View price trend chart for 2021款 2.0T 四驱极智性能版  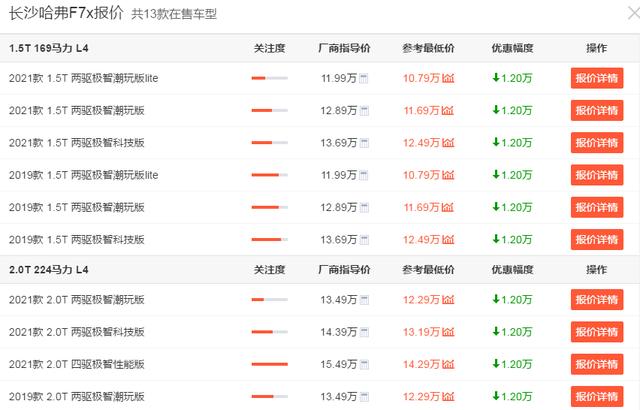[x=448, y=364]
